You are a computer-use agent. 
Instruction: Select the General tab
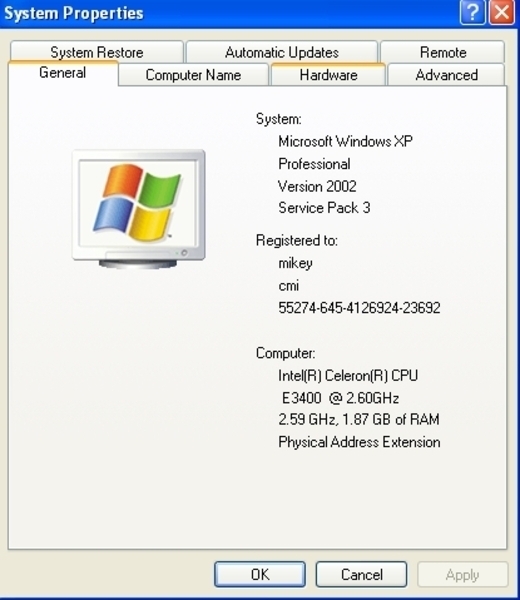pos(63,73)
